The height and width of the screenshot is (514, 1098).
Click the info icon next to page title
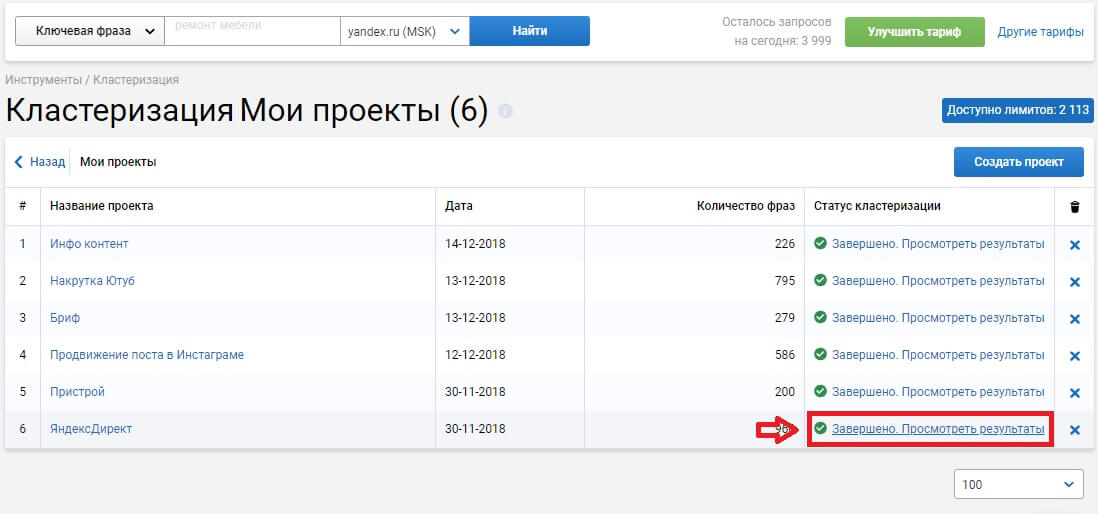505,111
